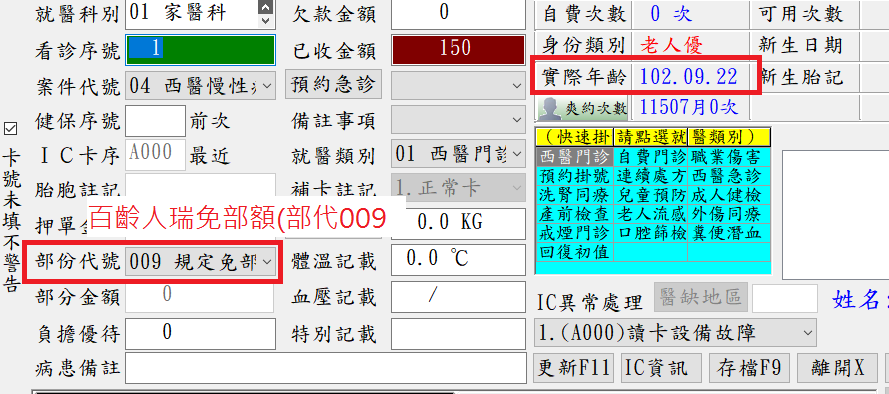The height and width of the screenshot is (394, 889).
Task: Click the 身份類別 value 老人優
Action: click(672, 45)
